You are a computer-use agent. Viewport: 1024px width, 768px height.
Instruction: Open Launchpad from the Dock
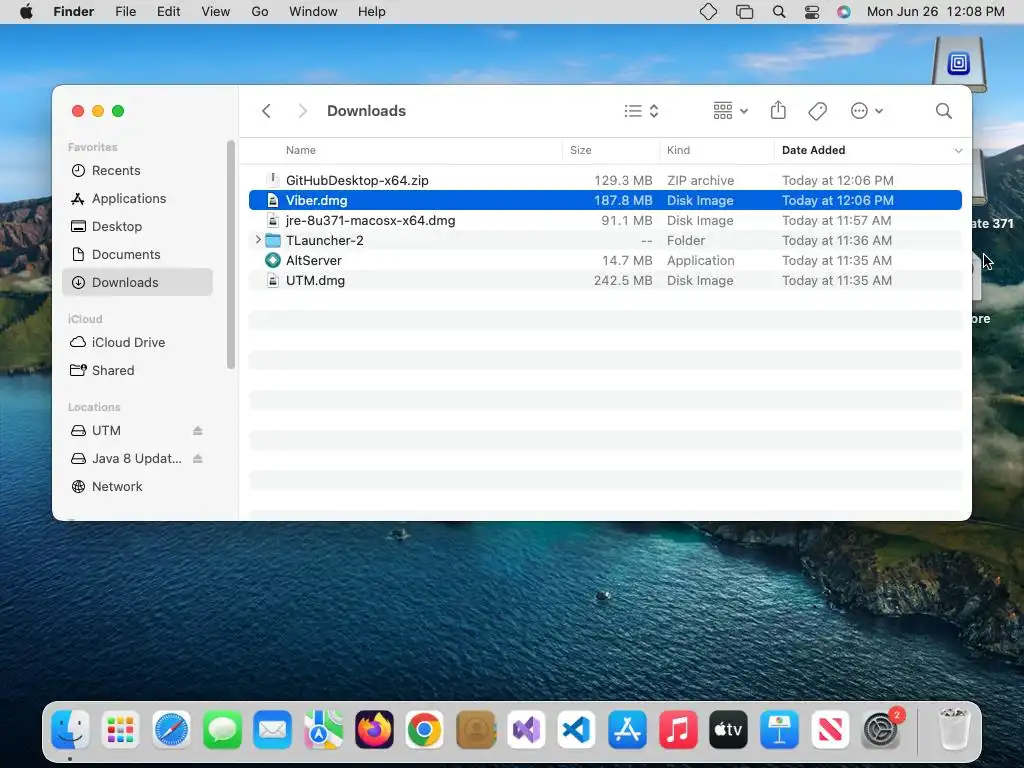121,729
